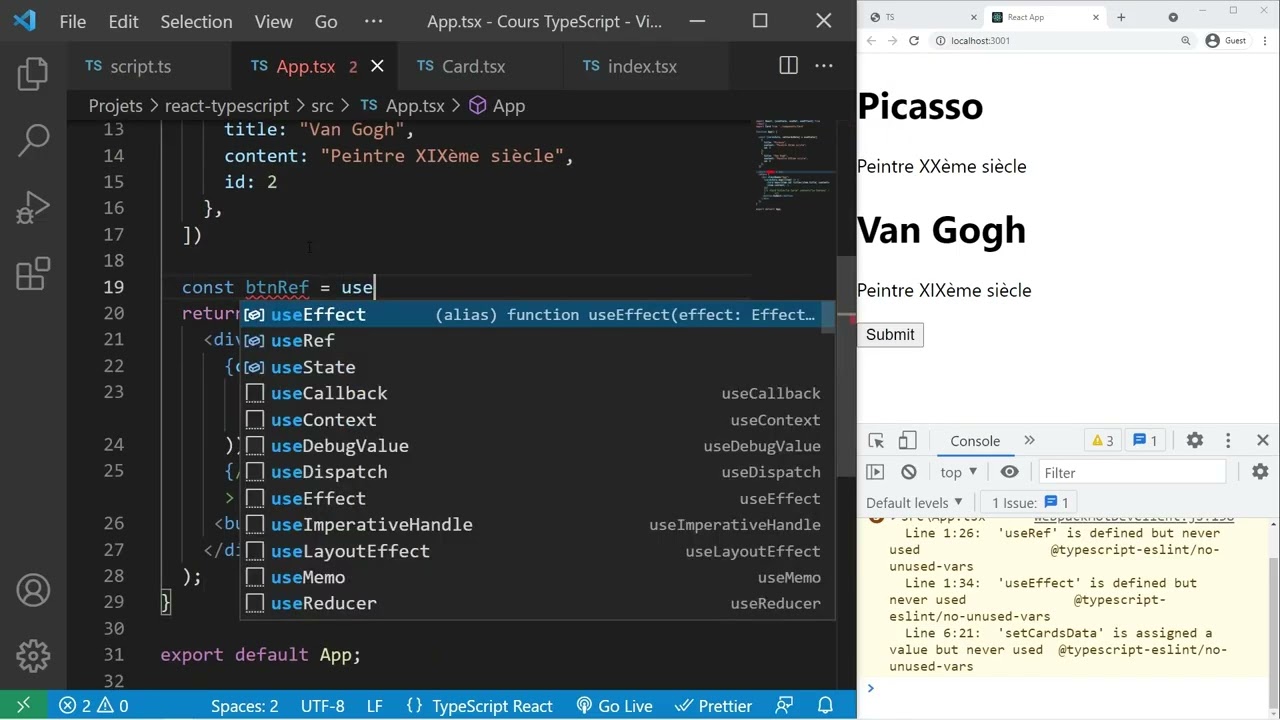The height and width of the screenshot is (720, 1280).
Task: Pick useLayoutEffect in the autocomplete list
Action: click(537, 551)
